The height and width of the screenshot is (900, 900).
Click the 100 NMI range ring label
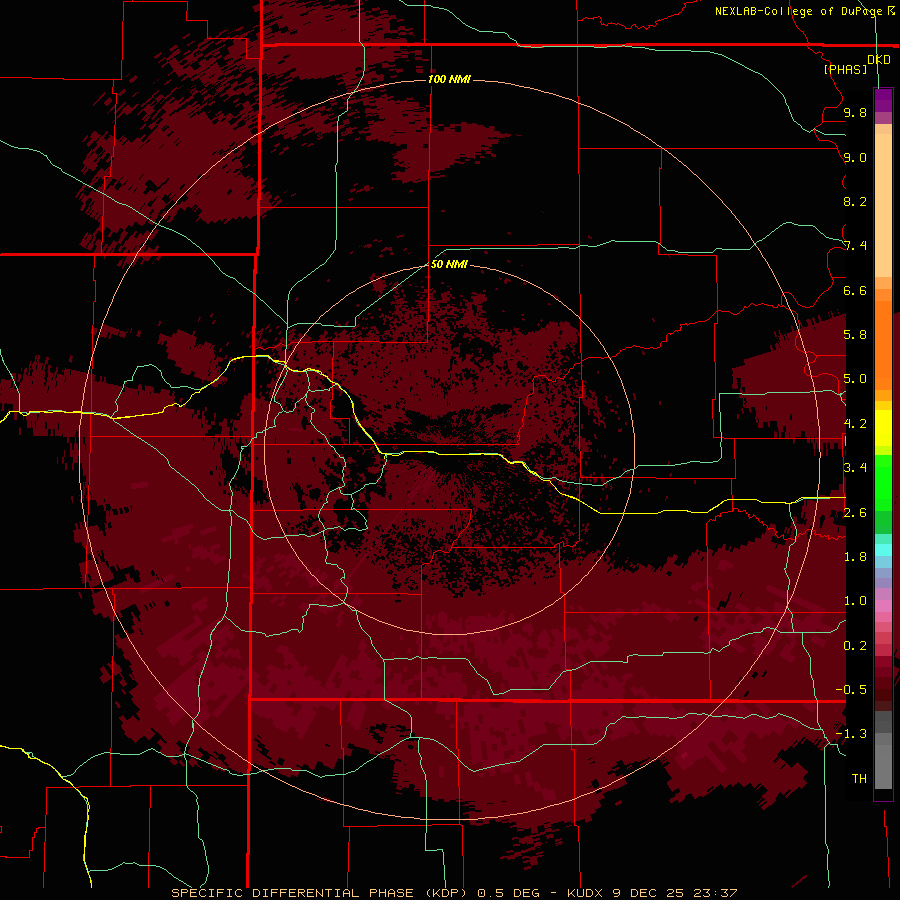tap(449, 79)
